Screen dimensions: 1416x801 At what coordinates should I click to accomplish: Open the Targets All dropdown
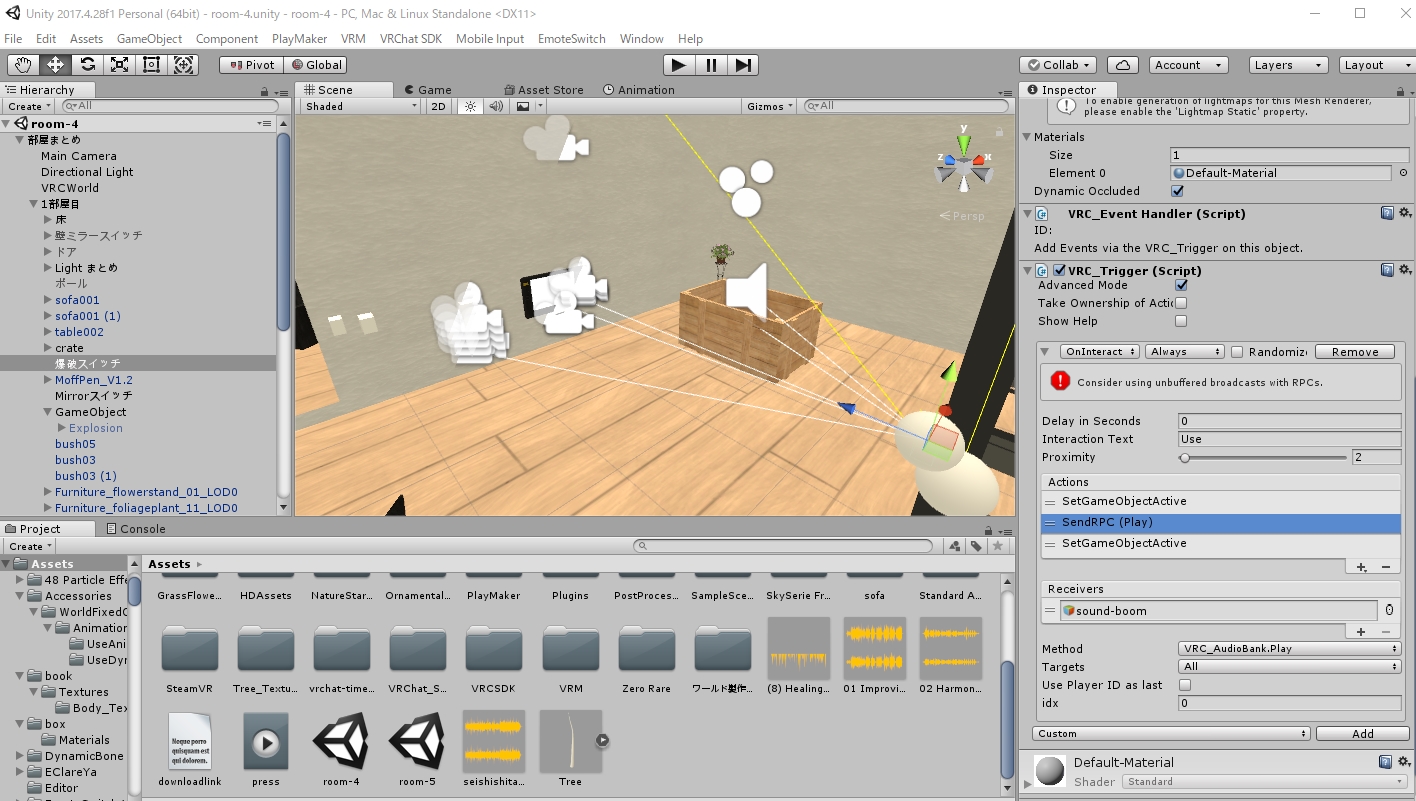pyautogui.click(x=1290, y=667)
